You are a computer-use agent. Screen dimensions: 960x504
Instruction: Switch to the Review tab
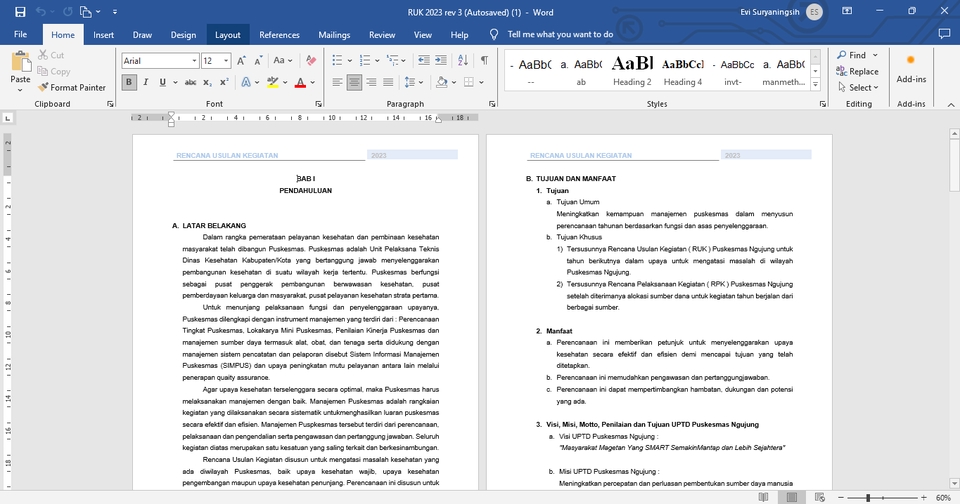click(x=382, y=34)
